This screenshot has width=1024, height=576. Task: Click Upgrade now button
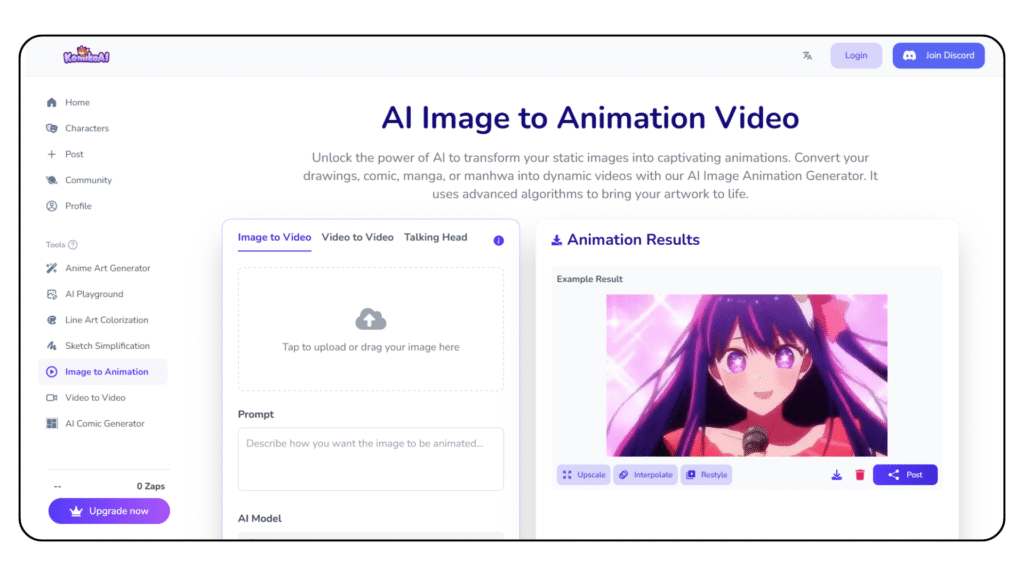[x=109, y=511]
